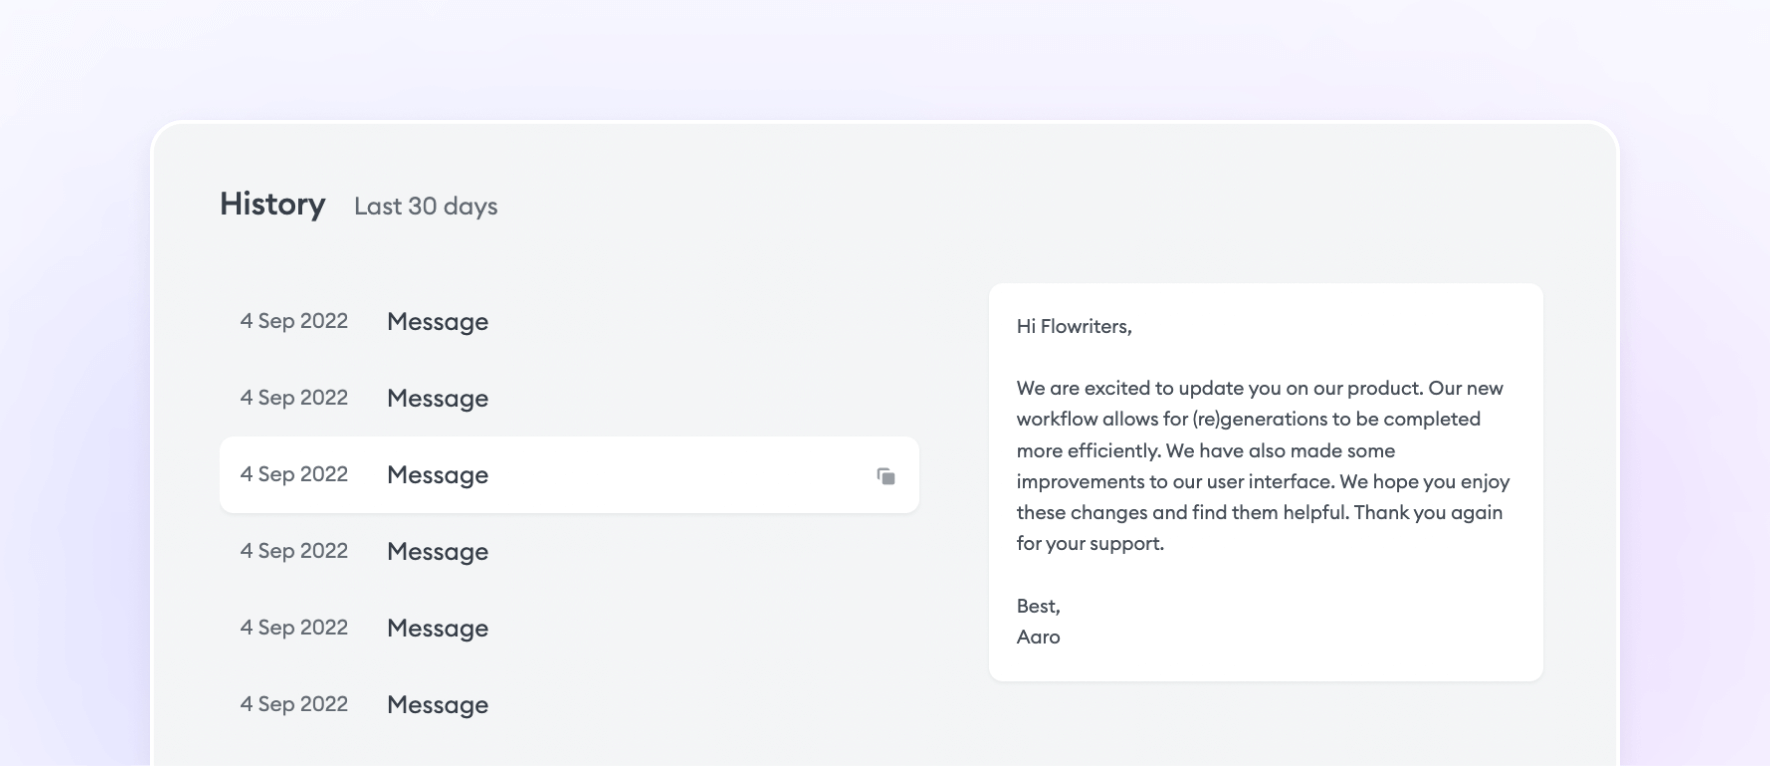Click the History heading

pos(272,204)
